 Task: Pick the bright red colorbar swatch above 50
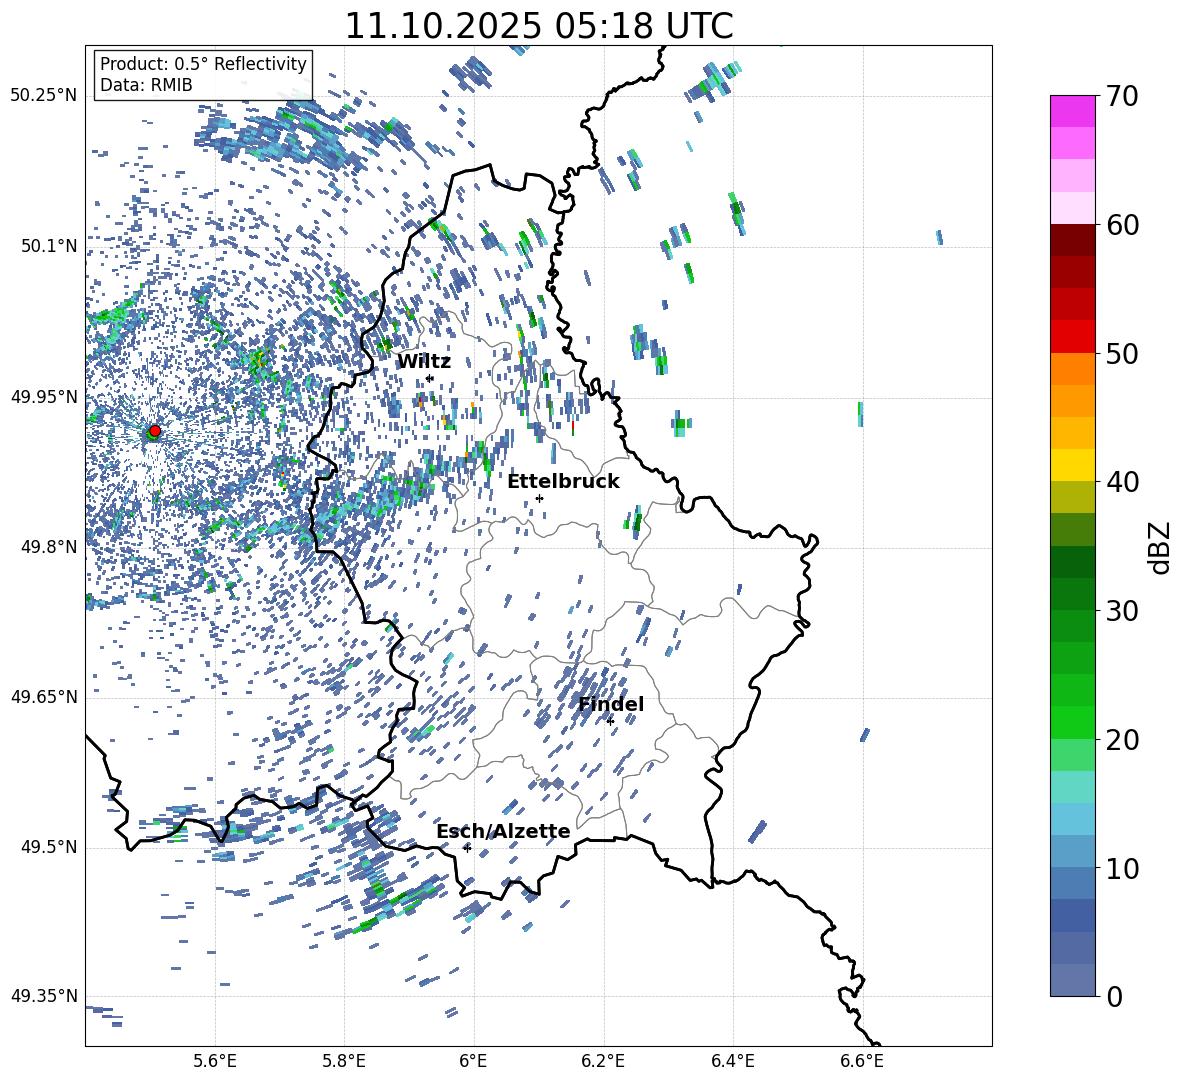pos(1073,336)
